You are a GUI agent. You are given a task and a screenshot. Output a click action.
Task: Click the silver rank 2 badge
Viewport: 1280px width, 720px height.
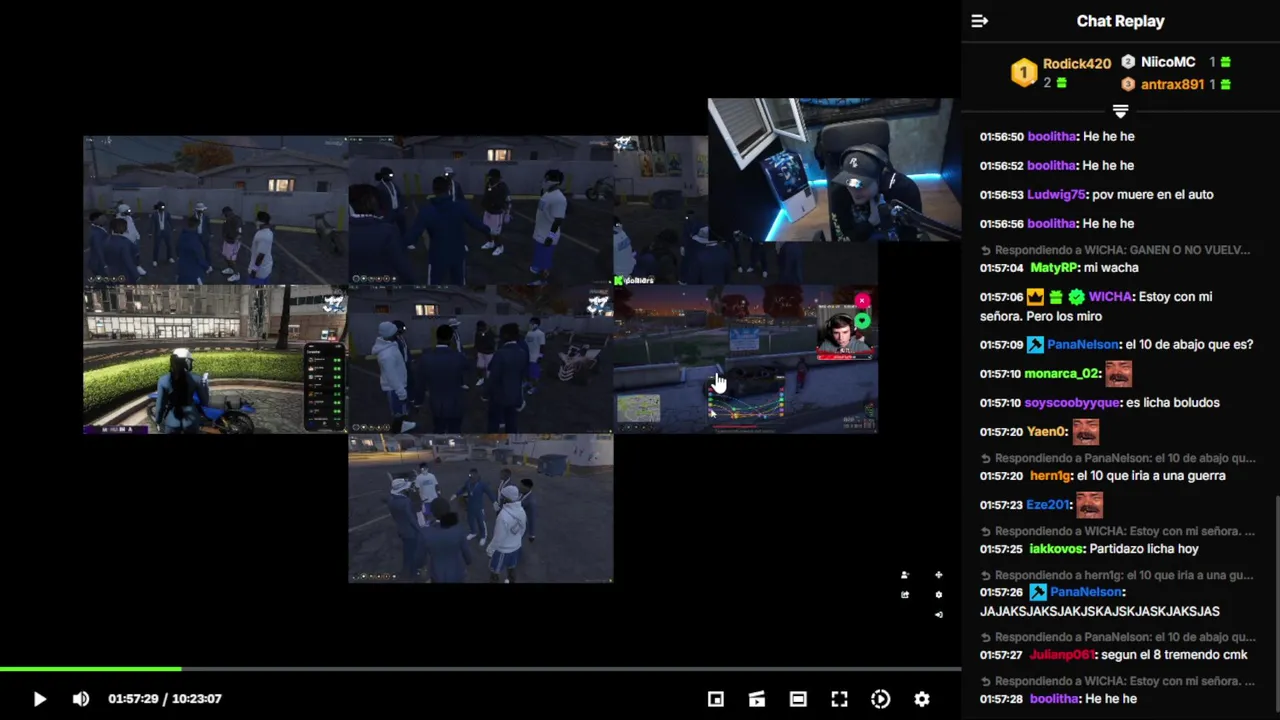point(1128,62)
